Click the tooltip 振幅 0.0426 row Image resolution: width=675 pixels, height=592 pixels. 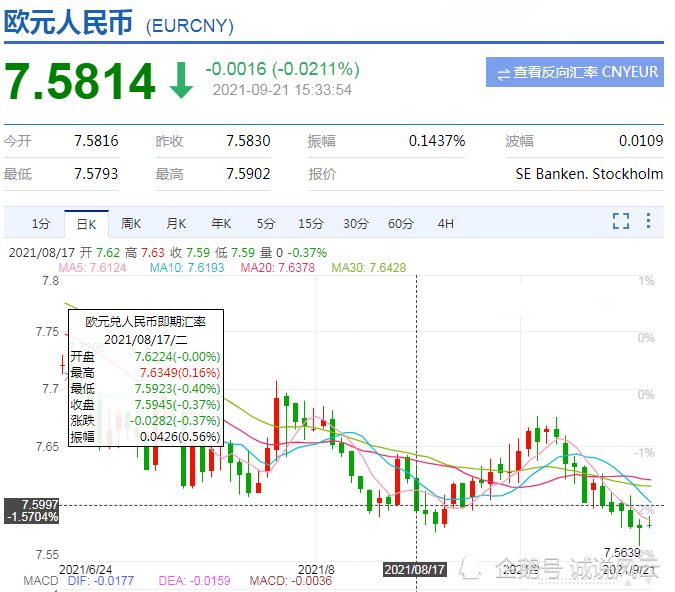coord(146,437)
